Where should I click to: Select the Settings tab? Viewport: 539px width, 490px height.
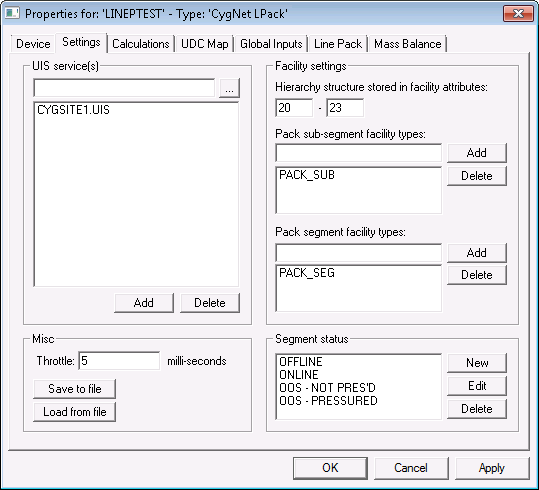(x=81, y=42)
